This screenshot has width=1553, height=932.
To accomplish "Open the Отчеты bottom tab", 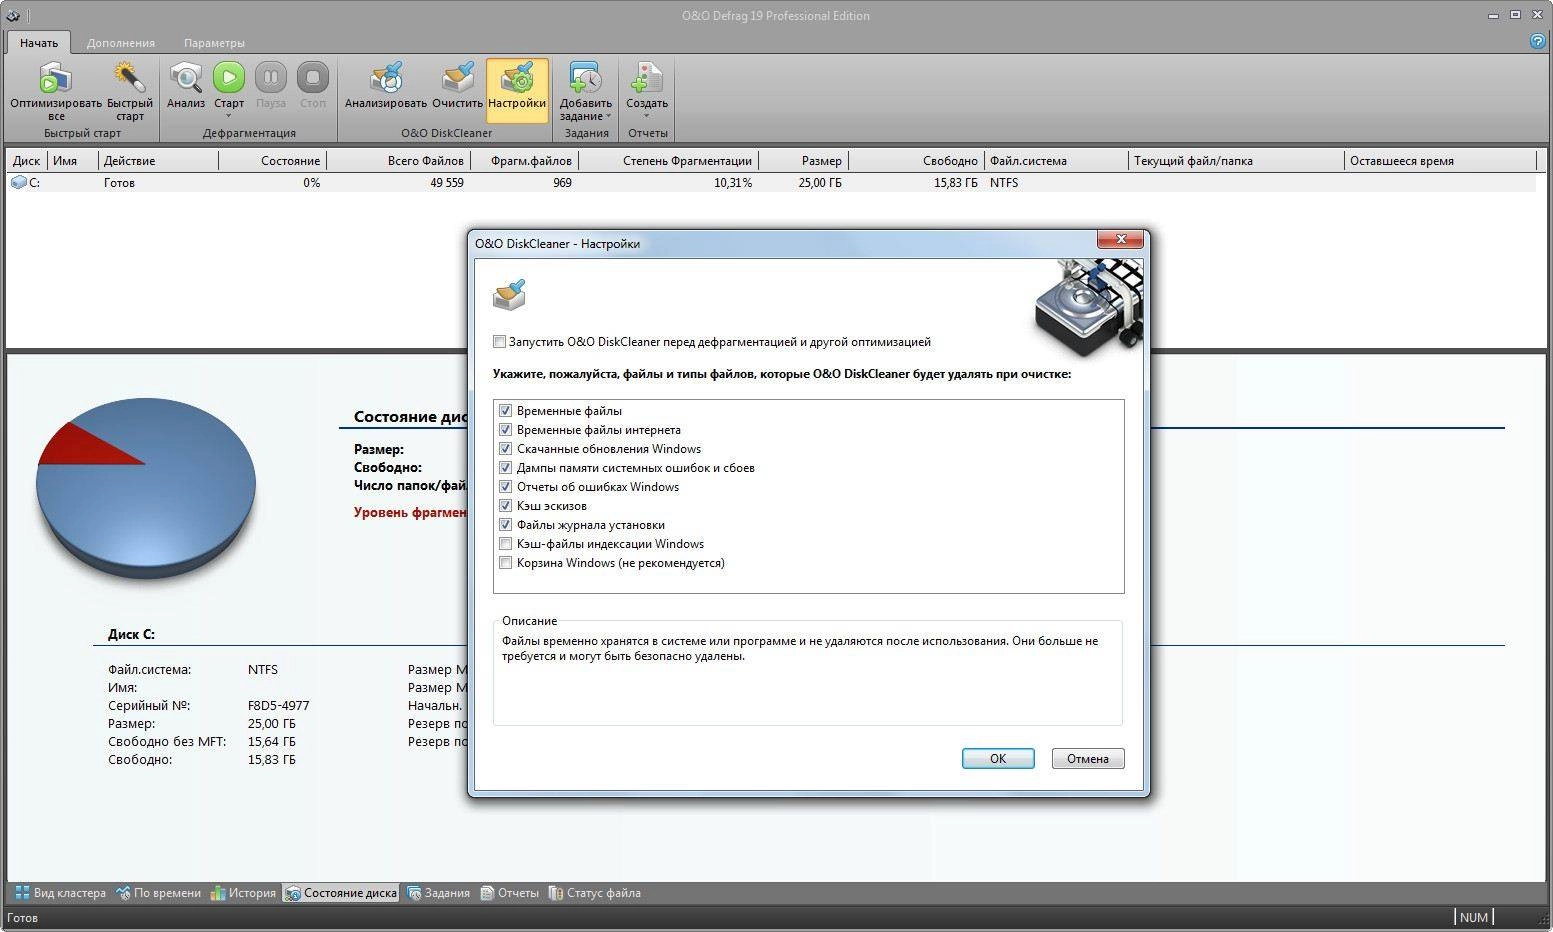I will 510,893.
